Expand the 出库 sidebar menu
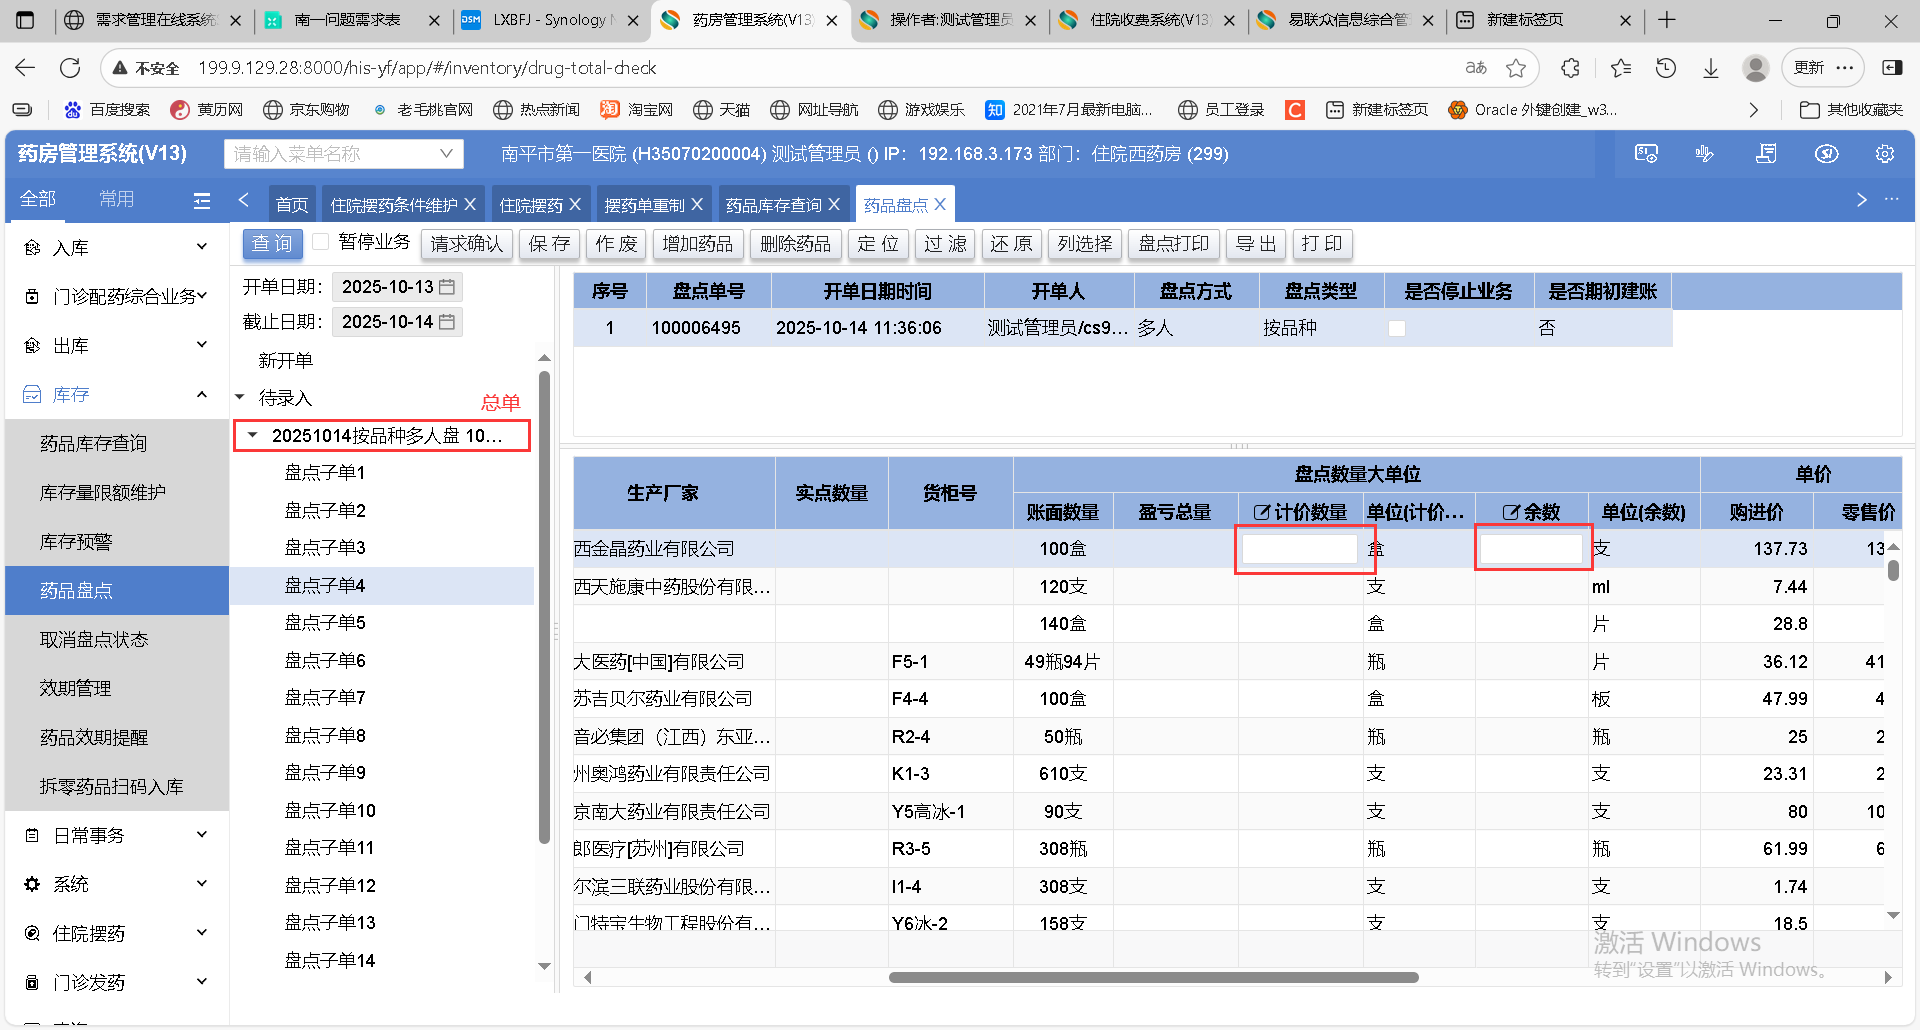Screen dimensions: 1920x1030 pyautogui.click(x=117, y=345)
